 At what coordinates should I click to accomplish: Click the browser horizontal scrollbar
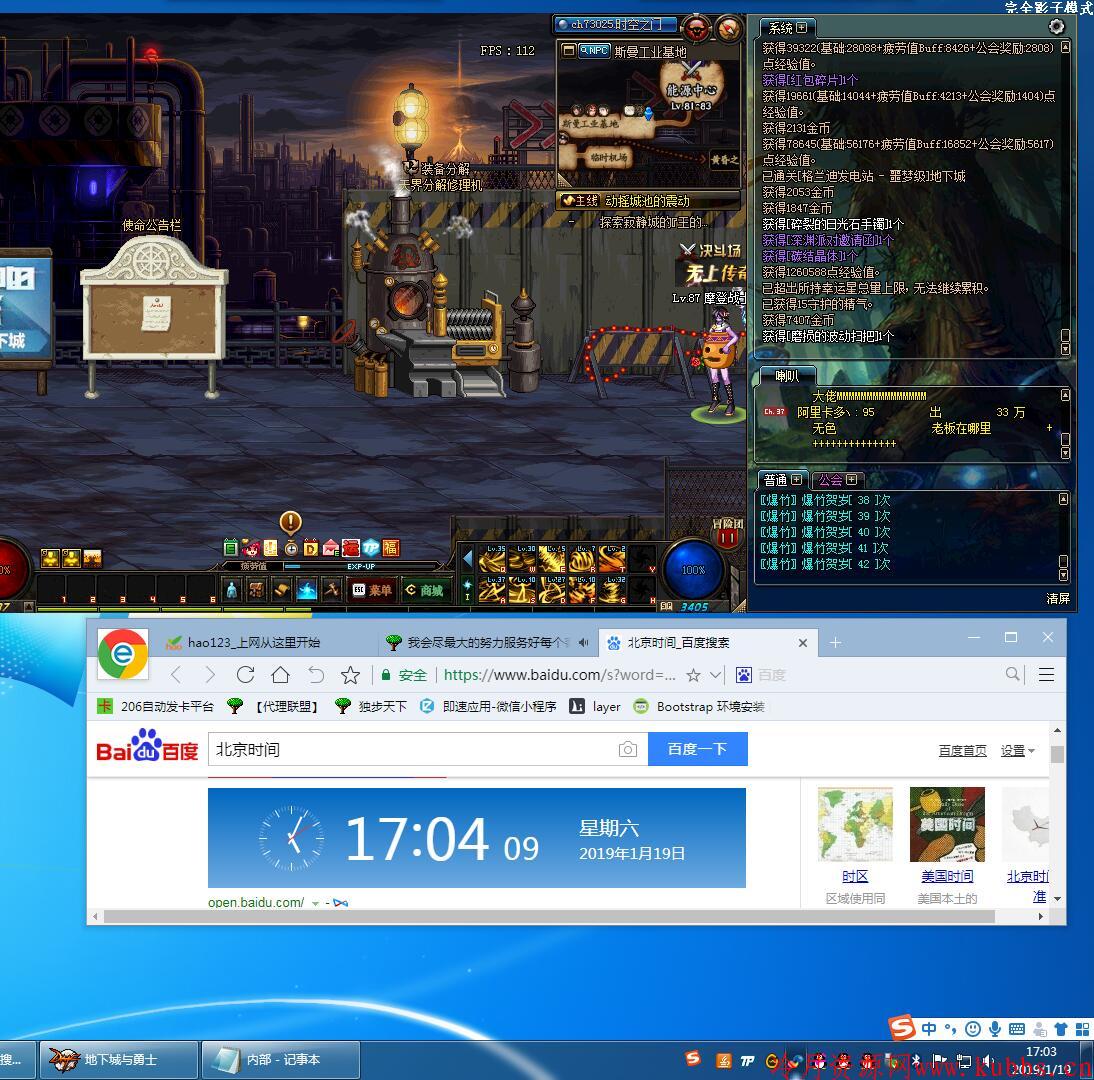point(549,917)
